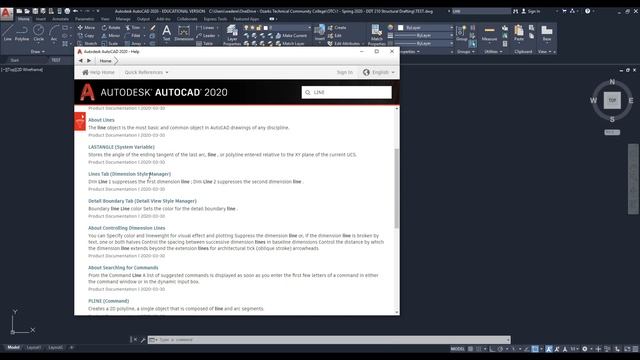Viewport: 640px width, 360px height.
Task: Open the AutoCAD application menu logo button
Action: tap(6, 13)
